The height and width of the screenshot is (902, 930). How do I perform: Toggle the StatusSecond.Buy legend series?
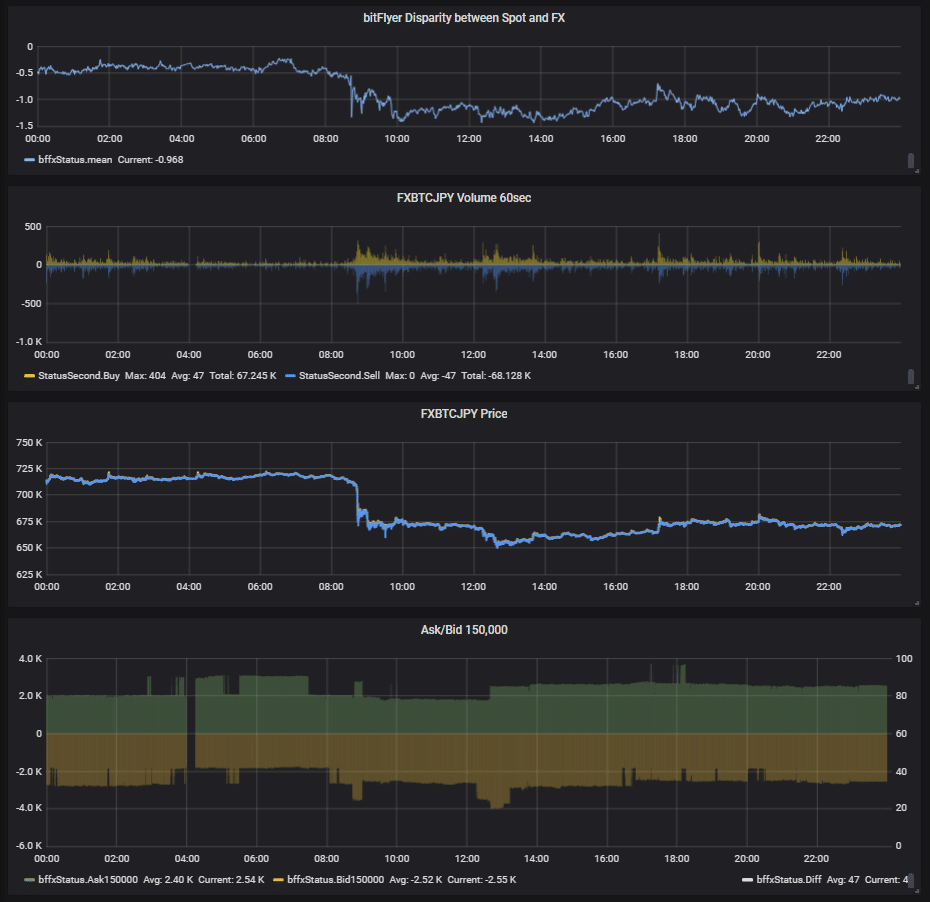point(79,375)
